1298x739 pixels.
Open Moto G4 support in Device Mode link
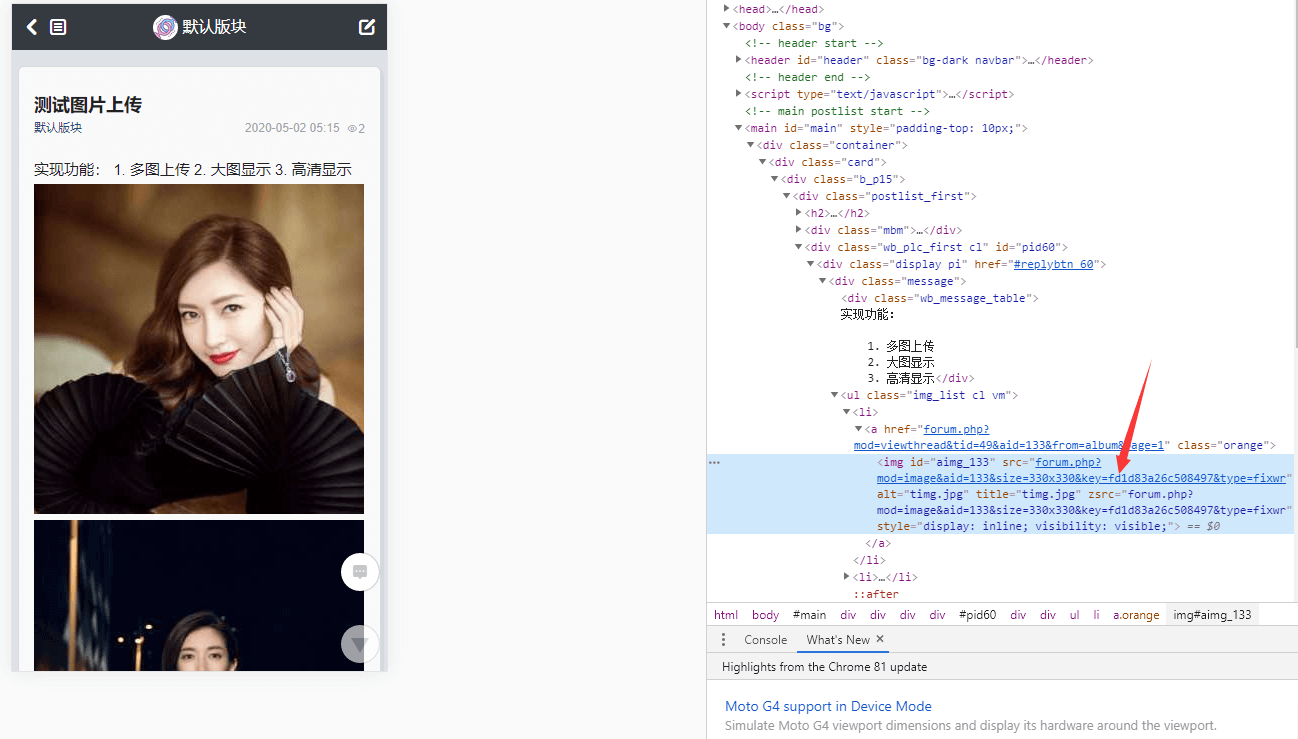(x=828, y=706)
